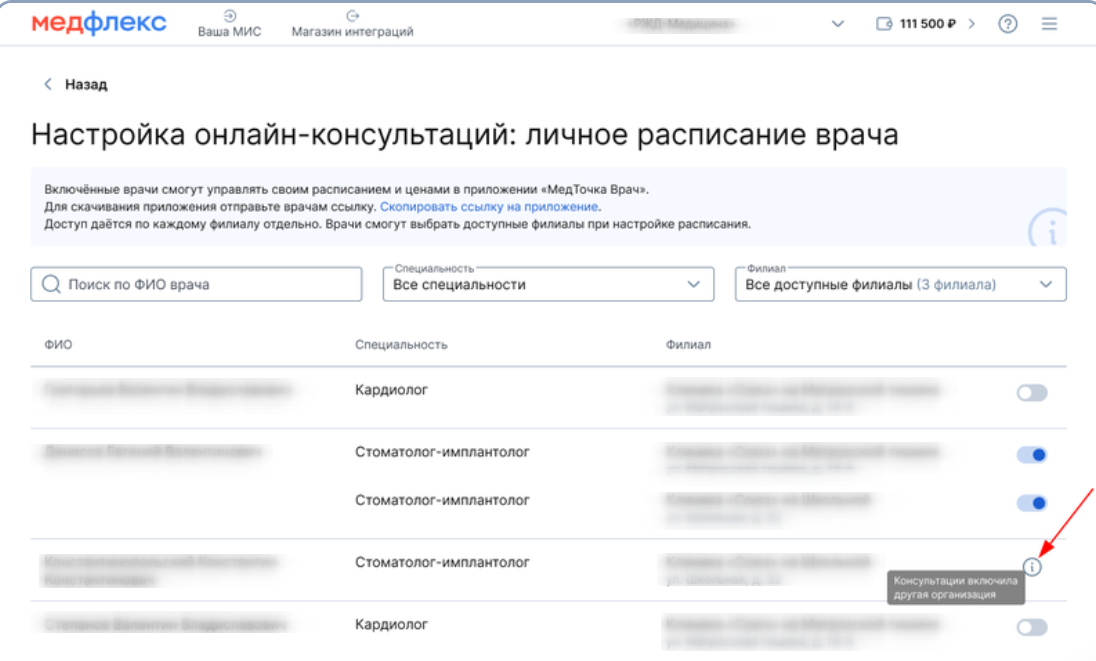Image resolution: width=1096 pixels, height=661 pixels.
Task: Click the МедФлекс logo
Action: point(99,24)
